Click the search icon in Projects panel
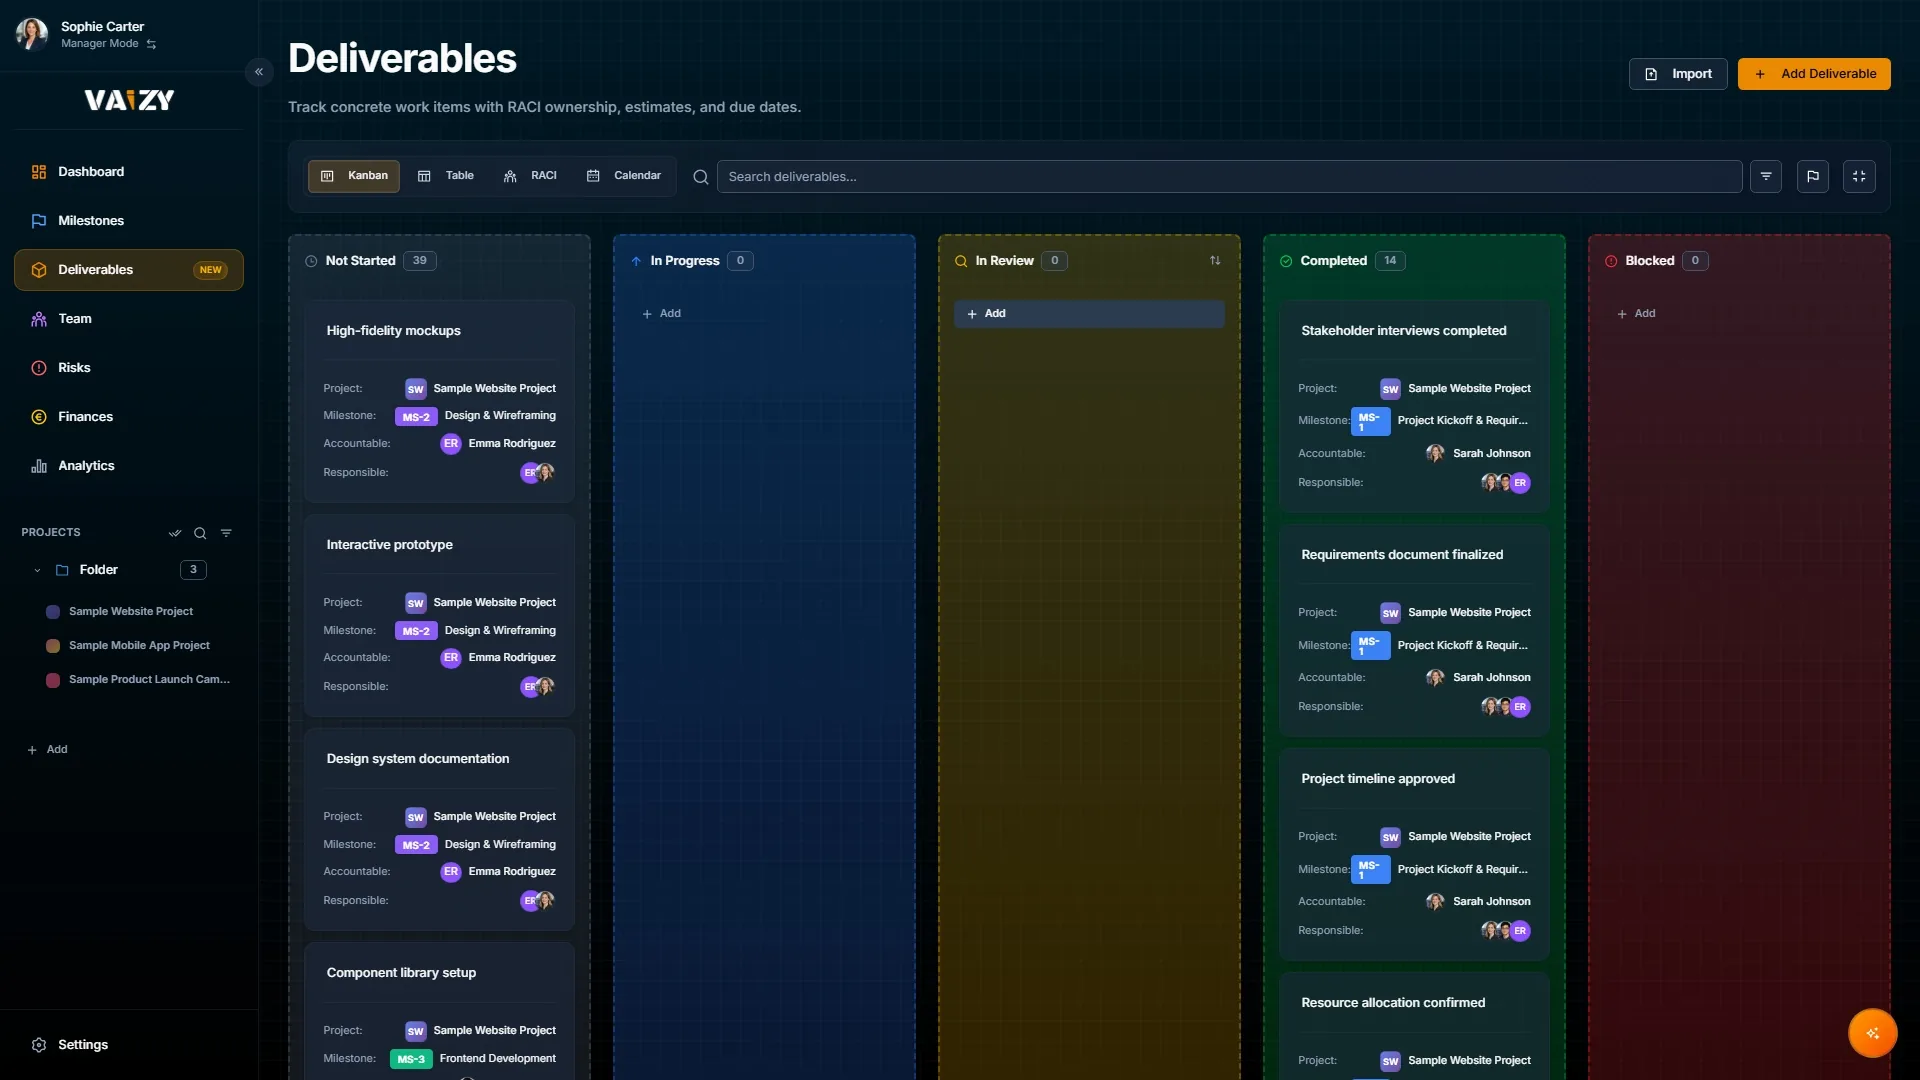The height and width of the screenshot is (1080, 1920). point(200,533)
